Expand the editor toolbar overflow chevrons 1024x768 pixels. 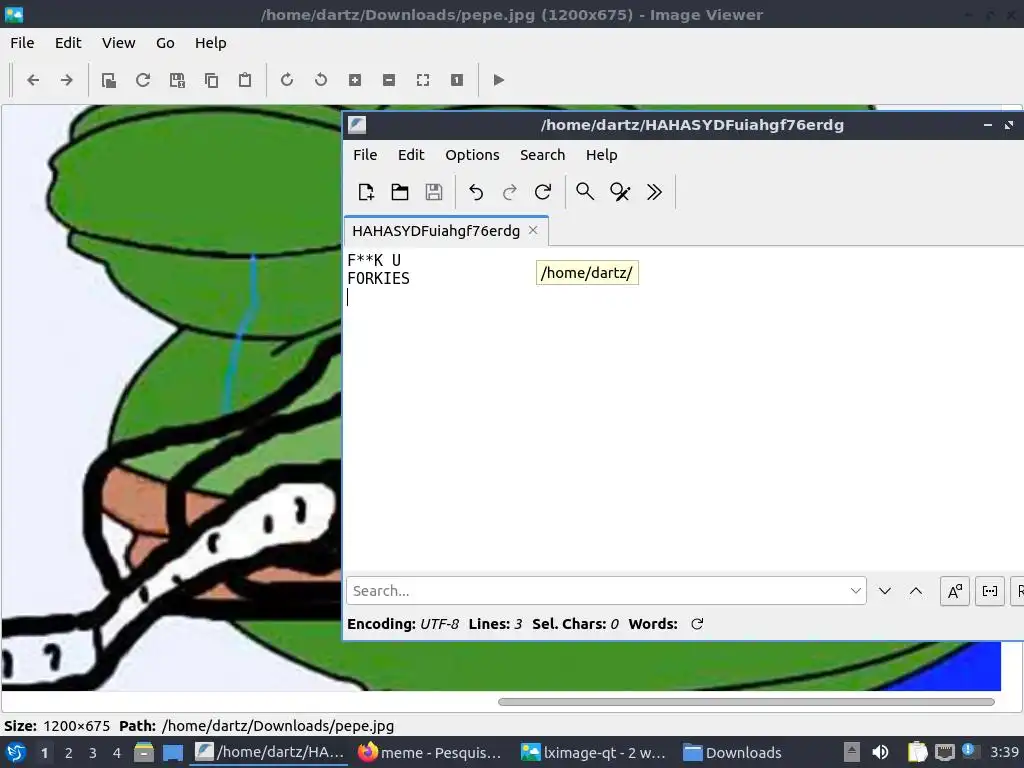(654, 192)
